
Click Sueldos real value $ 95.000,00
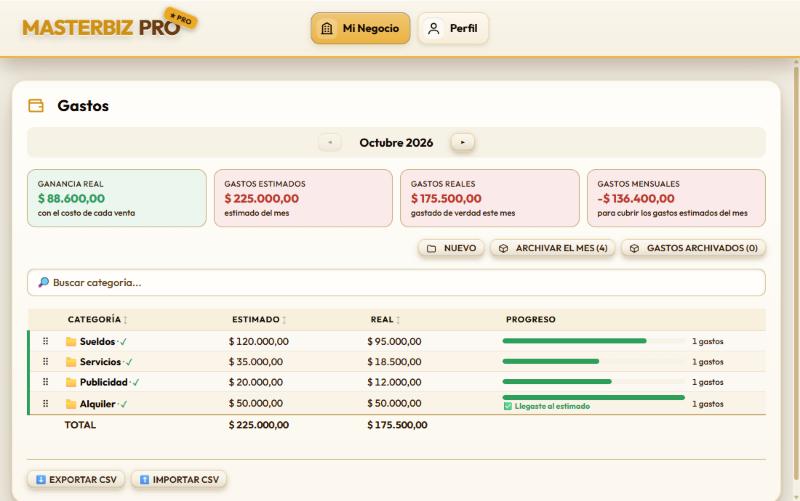tap(394, 342)
